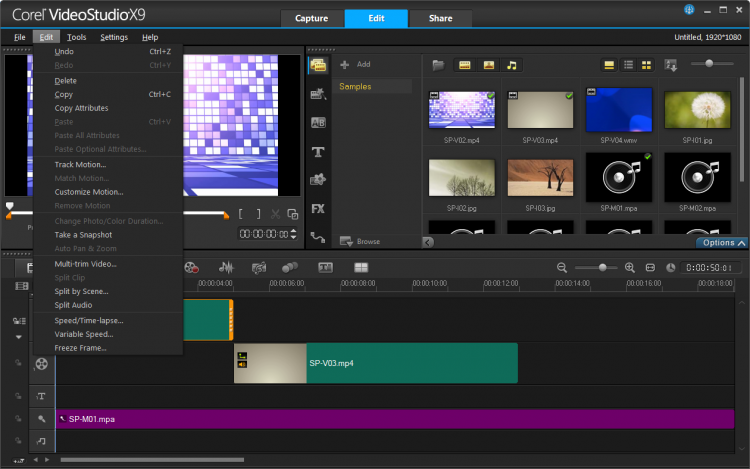This screenshot has width=750, height=469.
Task: Toggle show audio files filter
Action: pyautogui.click(x=511, y=65)
